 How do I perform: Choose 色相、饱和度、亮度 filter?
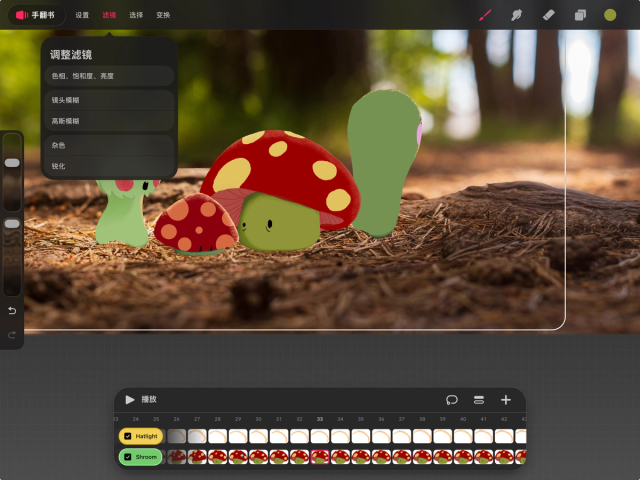pos(109,76)
